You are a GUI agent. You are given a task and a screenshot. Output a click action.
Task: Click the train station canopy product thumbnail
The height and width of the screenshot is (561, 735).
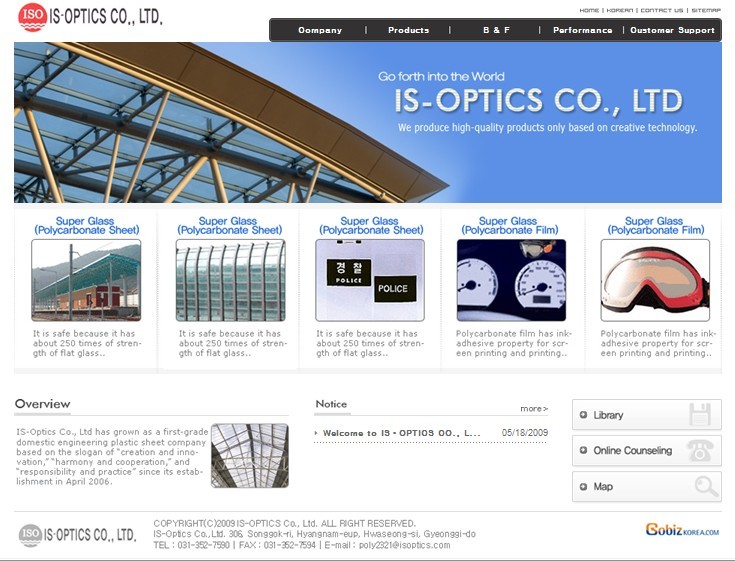86,280
